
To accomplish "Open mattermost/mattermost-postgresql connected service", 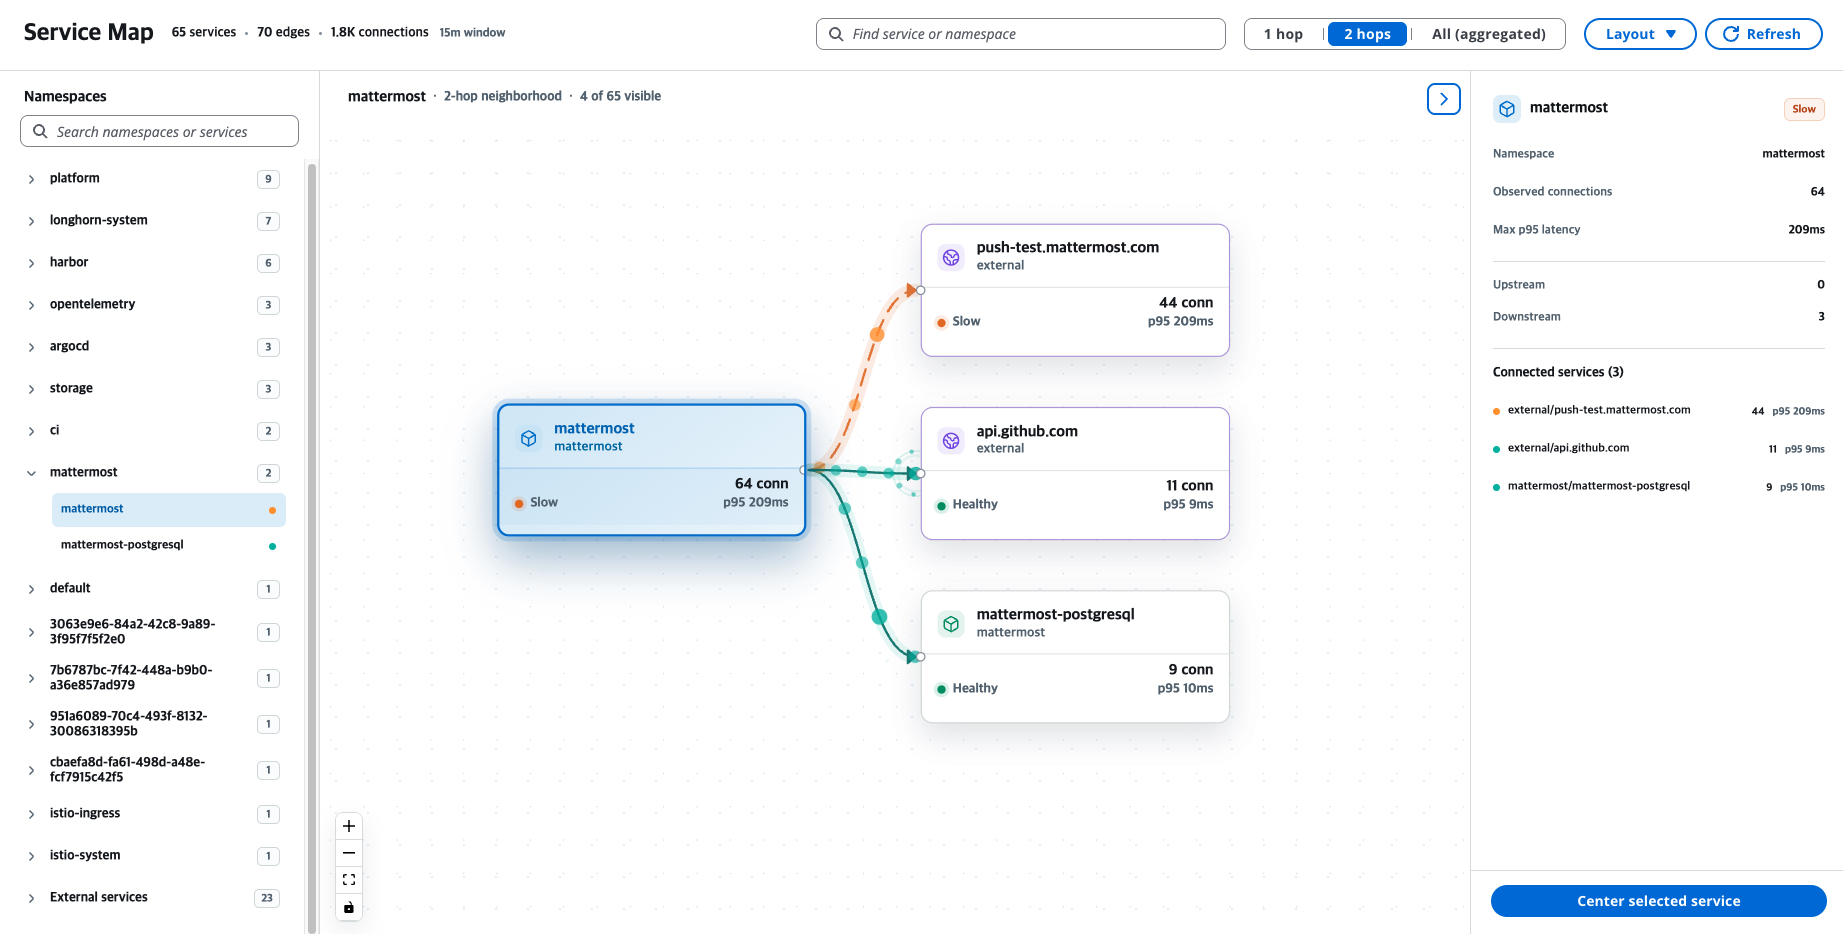I will 1658,486.
